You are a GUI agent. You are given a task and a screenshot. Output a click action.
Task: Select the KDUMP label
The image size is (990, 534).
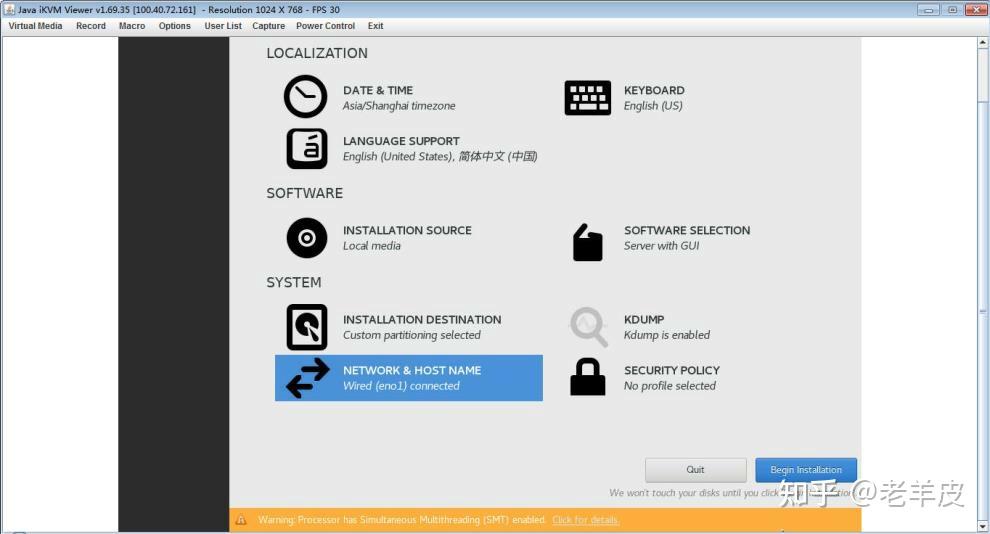(x=644, y=319)
